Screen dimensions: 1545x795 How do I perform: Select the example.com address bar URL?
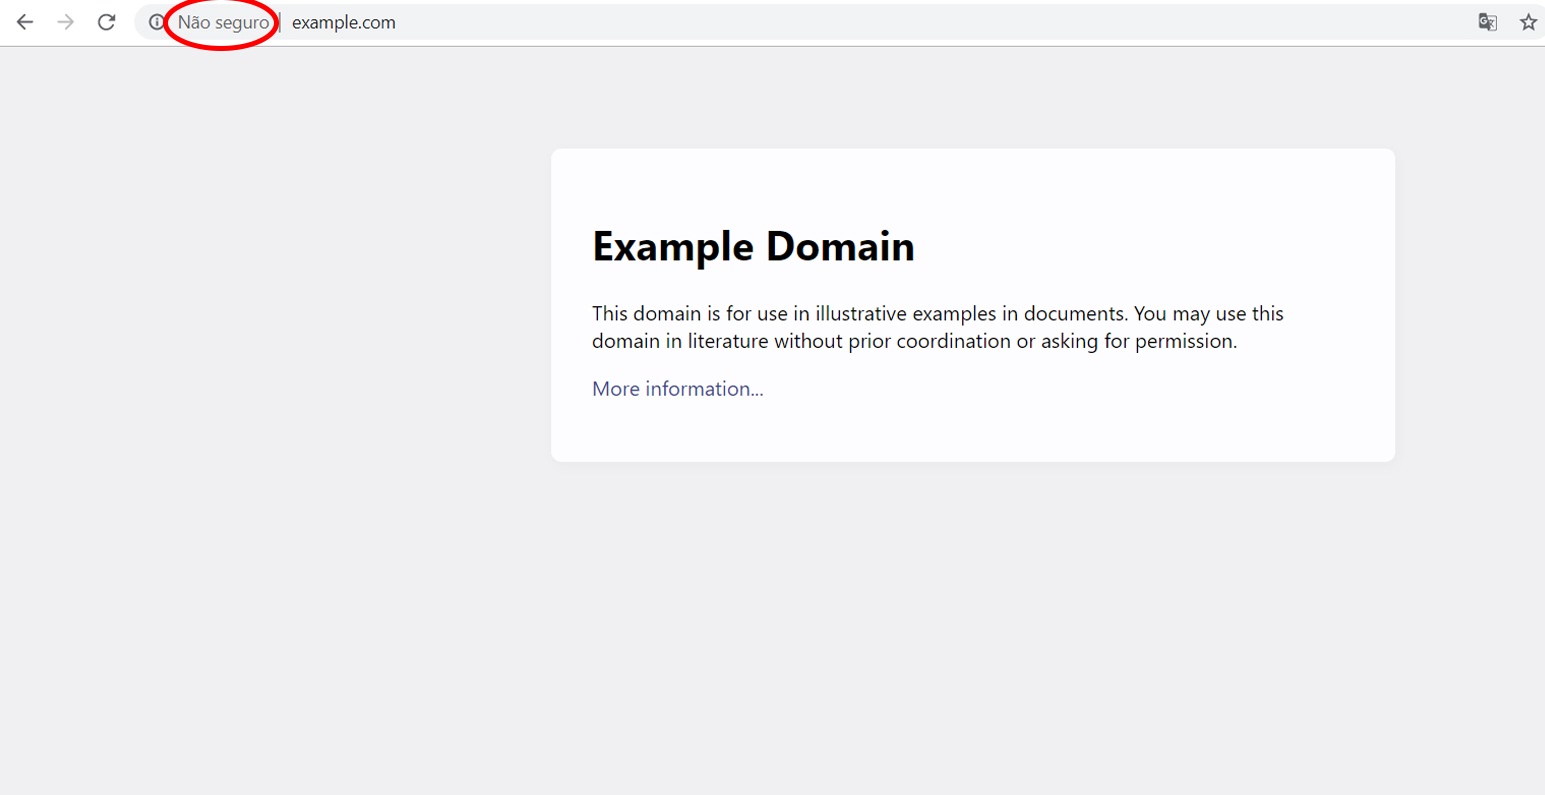[344, 23]
